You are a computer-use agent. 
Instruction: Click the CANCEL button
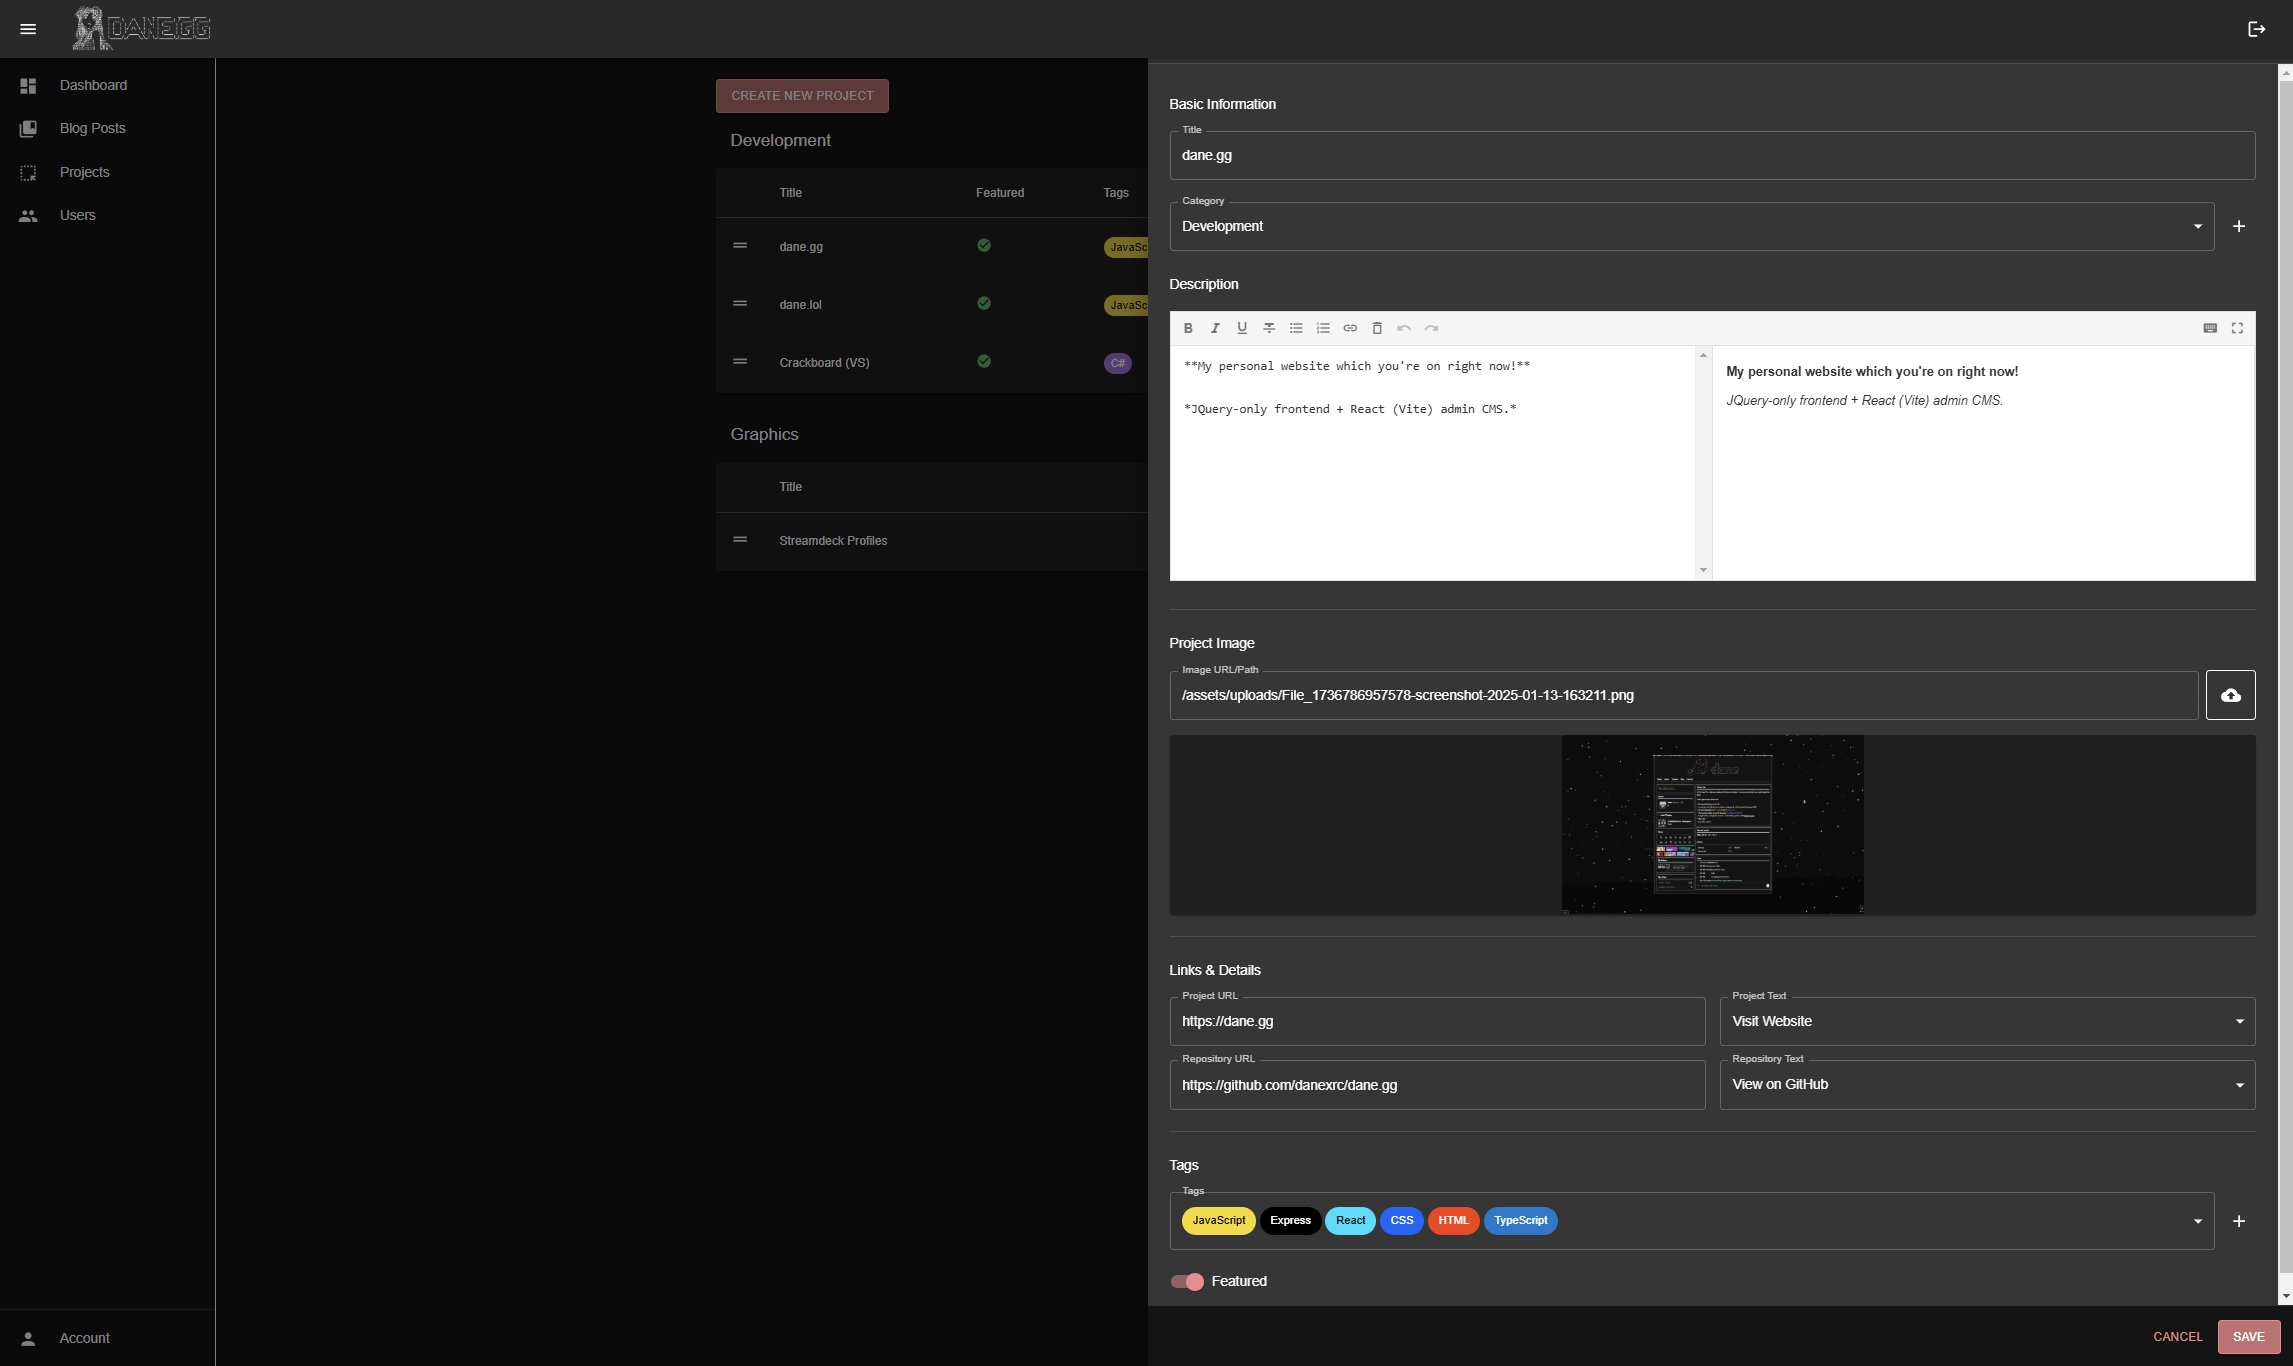pyautogui.click(x=2177, y=1337)
